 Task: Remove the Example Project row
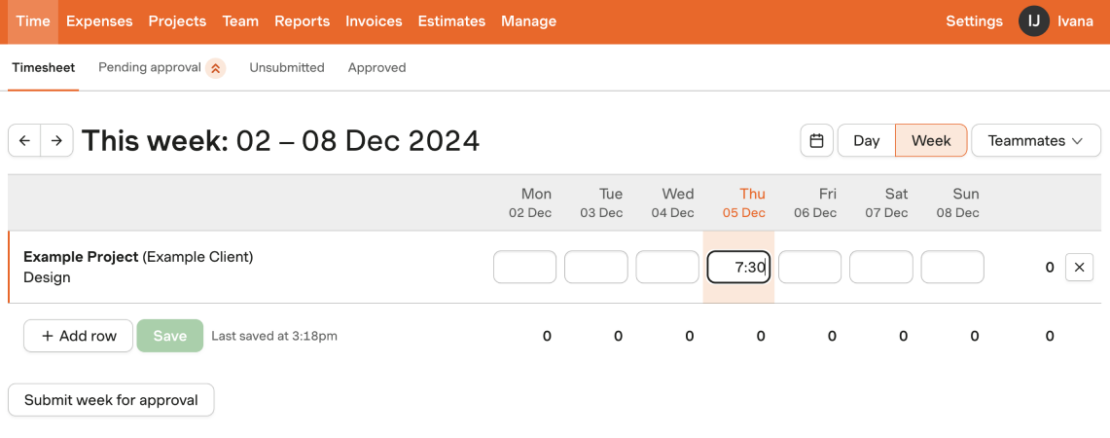coord(1079,267)
